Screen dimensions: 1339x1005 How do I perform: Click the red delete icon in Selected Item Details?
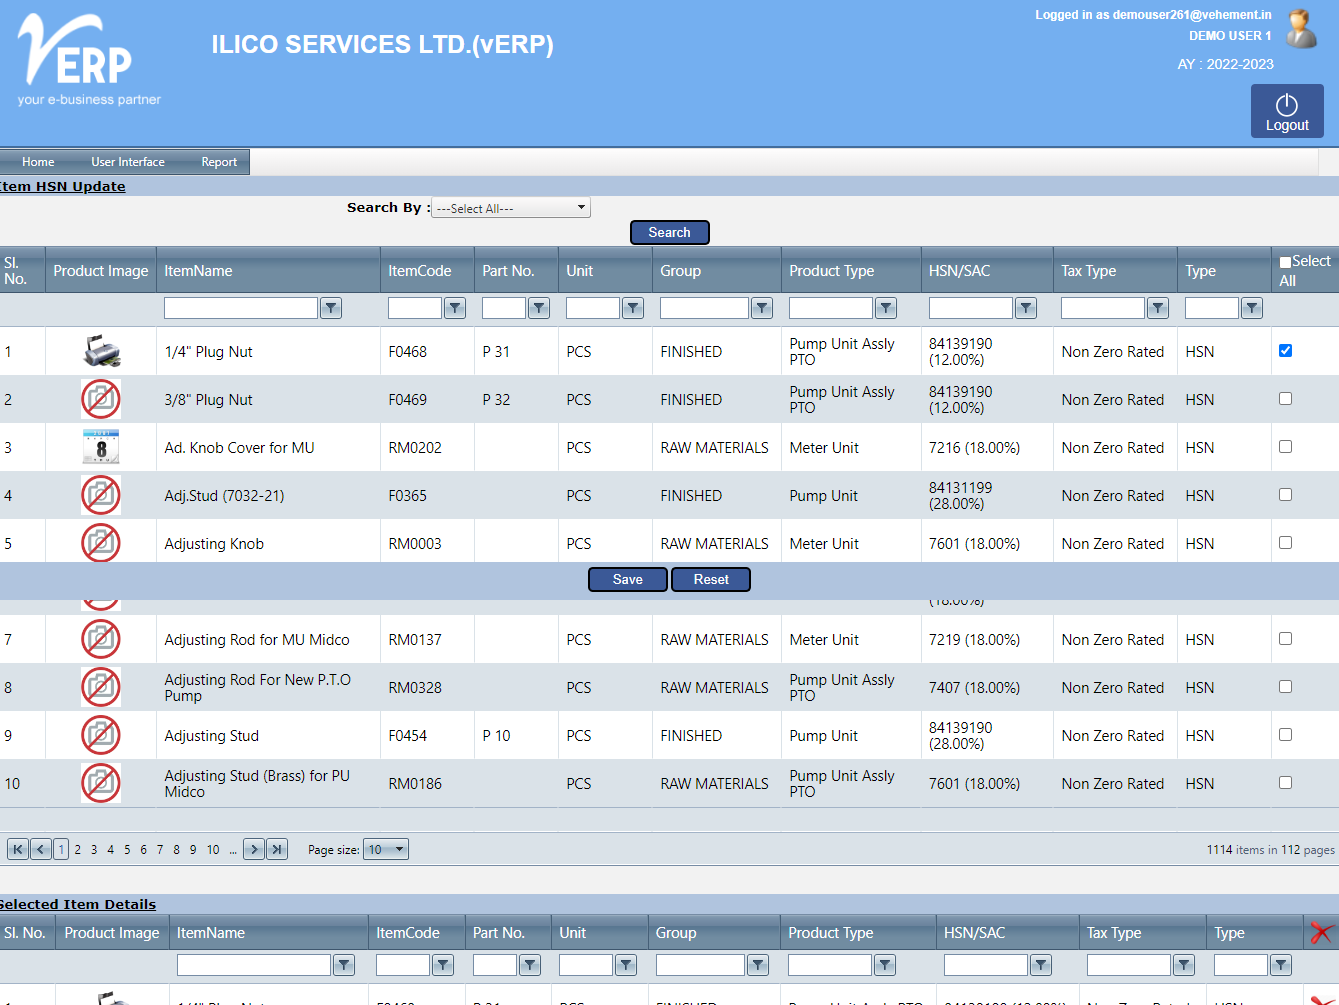(x=1321, y=933)
